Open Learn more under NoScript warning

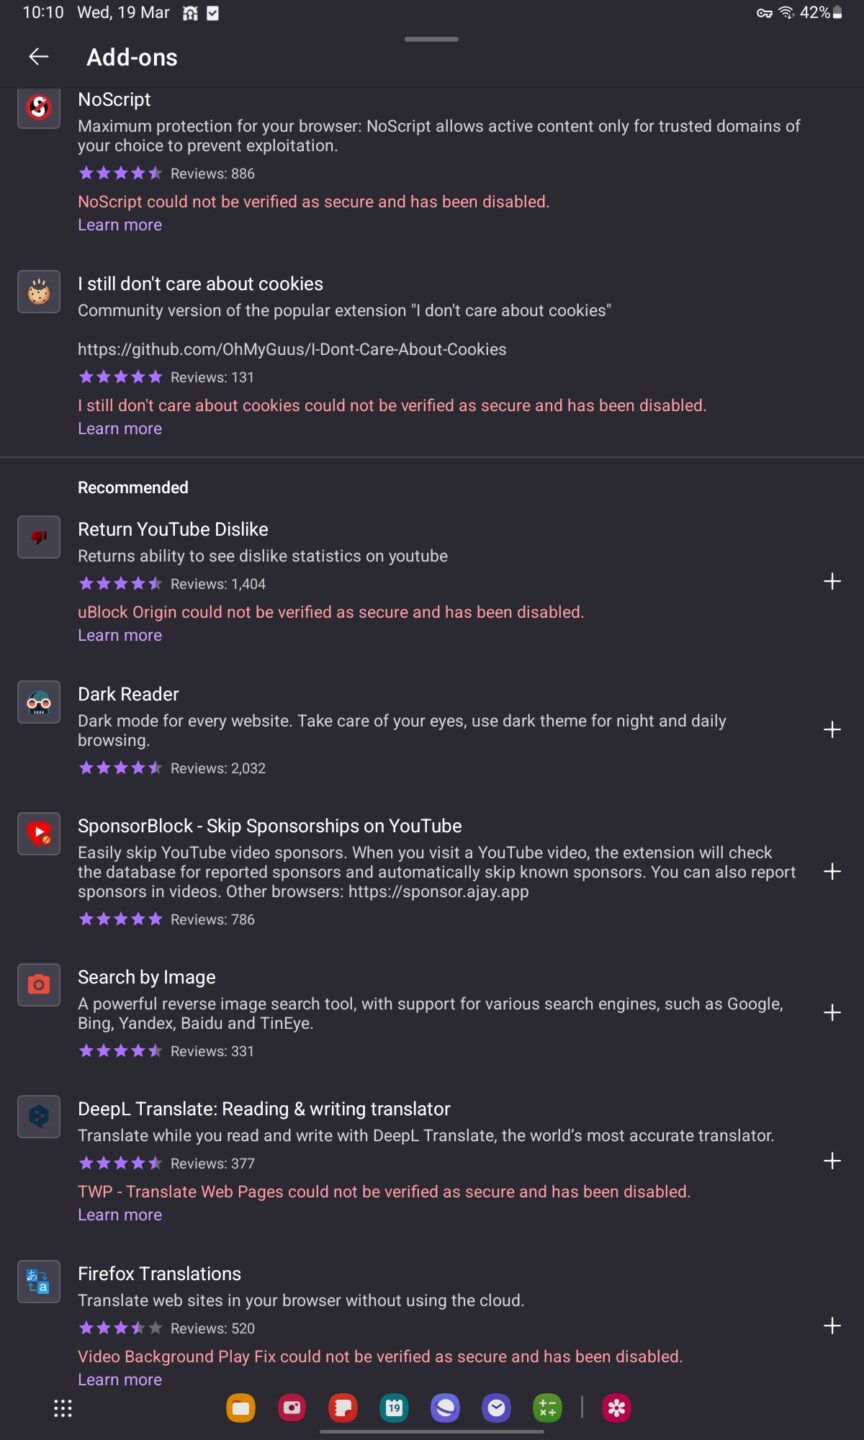(x=120, y=225)
